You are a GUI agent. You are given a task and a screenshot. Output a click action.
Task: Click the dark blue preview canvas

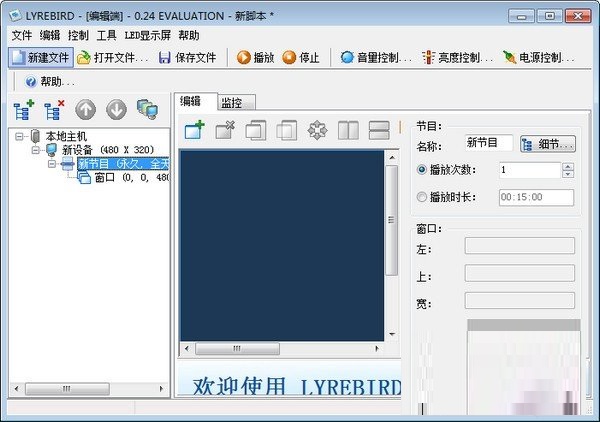point(282,245)
